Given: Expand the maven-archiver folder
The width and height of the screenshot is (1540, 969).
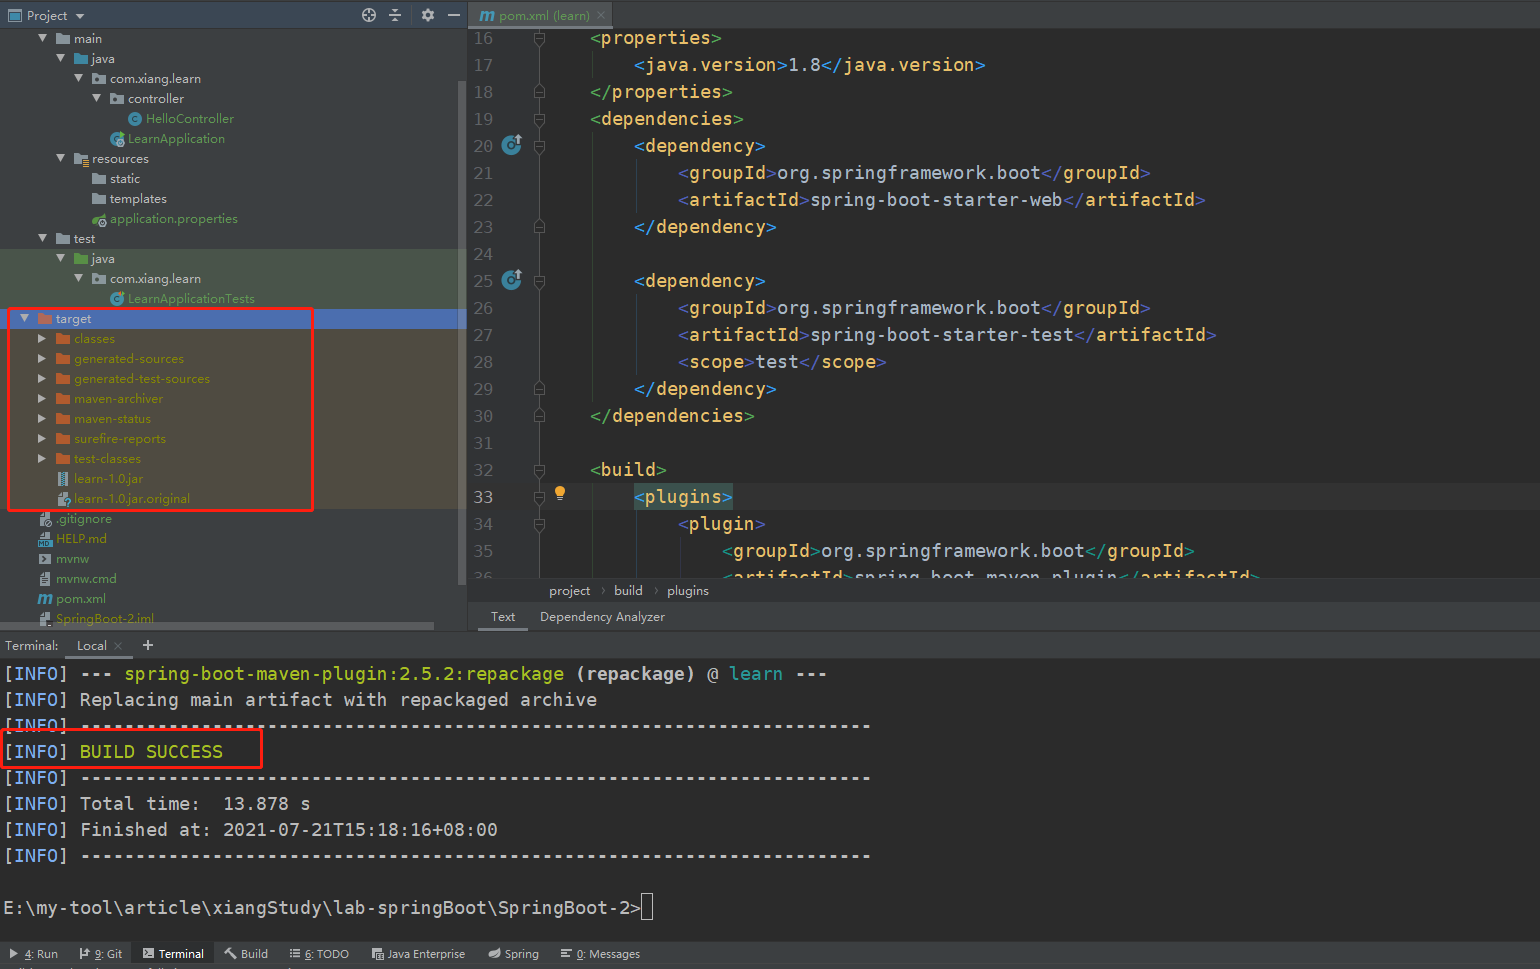Looking at the screenshot, I should [42, 399].
